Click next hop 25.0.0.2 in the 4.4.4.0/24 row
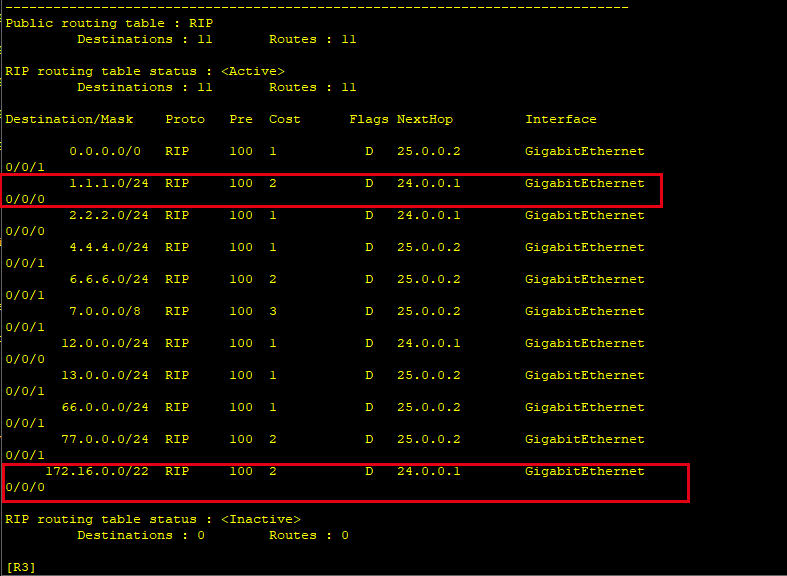The width and height of the screenshot is (787, 576). point(429,247)
